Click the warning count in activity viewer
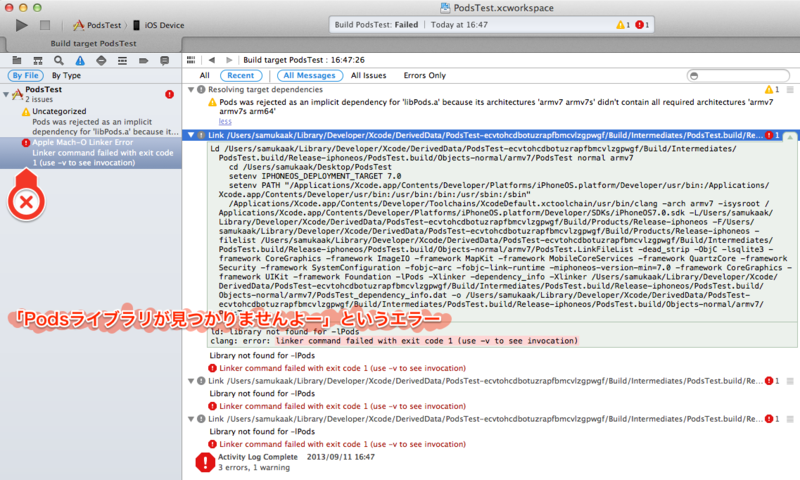The height and width of the screenshot is (480, 800). (623, 25)
